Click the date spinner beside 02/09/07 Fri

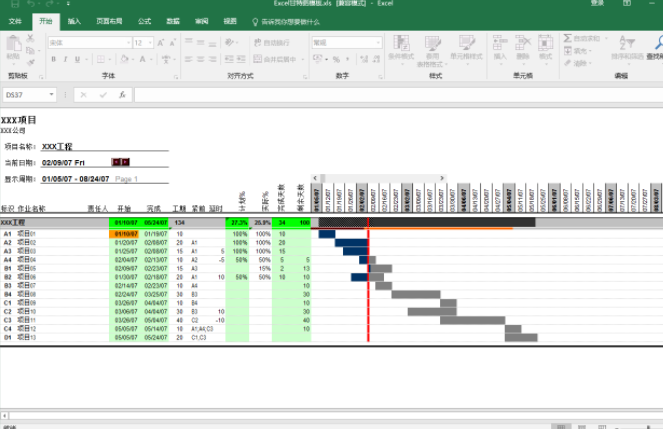pos(121,162)
